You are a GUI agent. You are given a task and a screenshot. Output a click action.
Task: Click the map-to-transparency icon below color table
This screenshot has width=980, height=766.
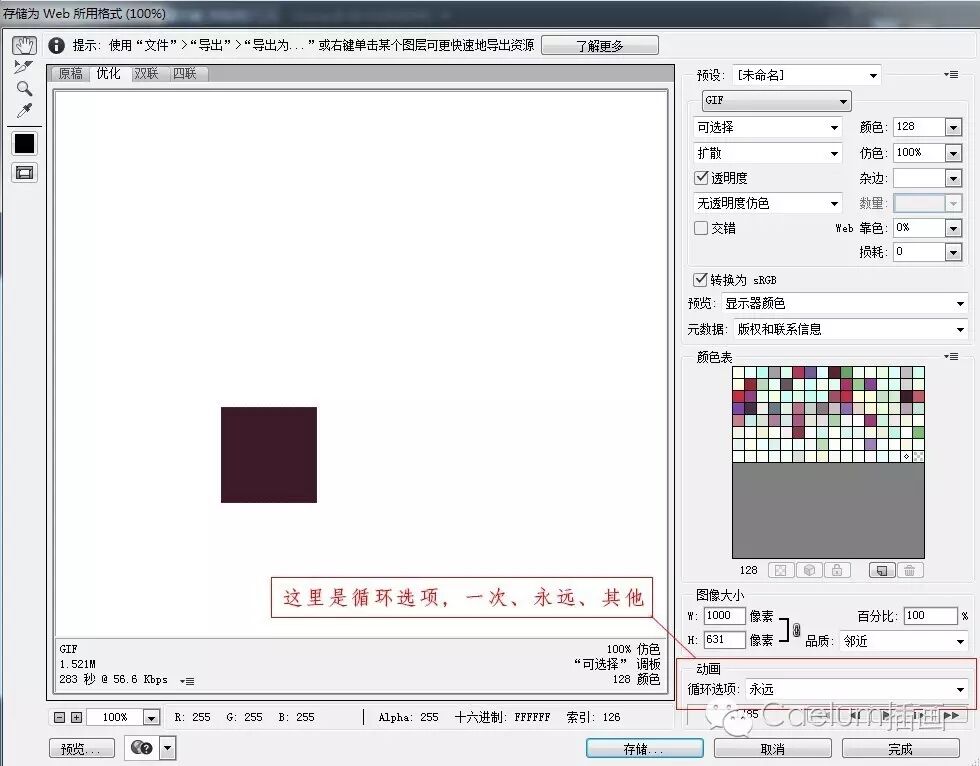pyautogui.click(x=779, y=570)
